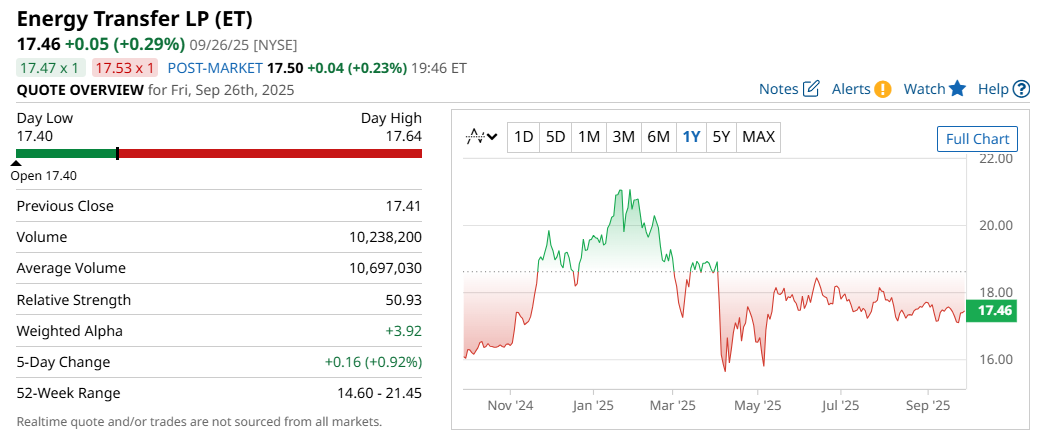Click the green bid price box

[x=50, y=68]
